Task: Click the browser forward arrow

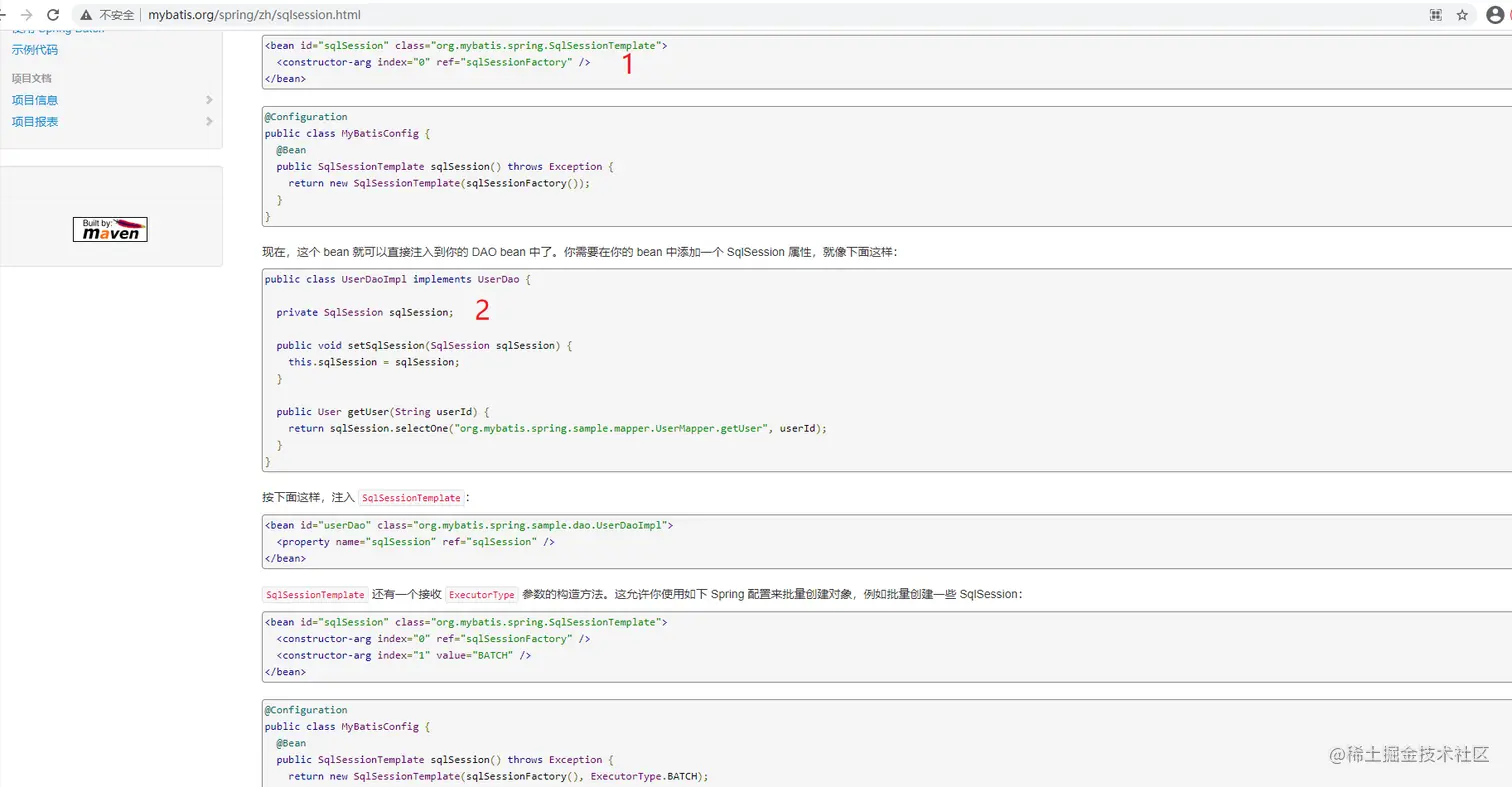Action: (x=26, y=15)
